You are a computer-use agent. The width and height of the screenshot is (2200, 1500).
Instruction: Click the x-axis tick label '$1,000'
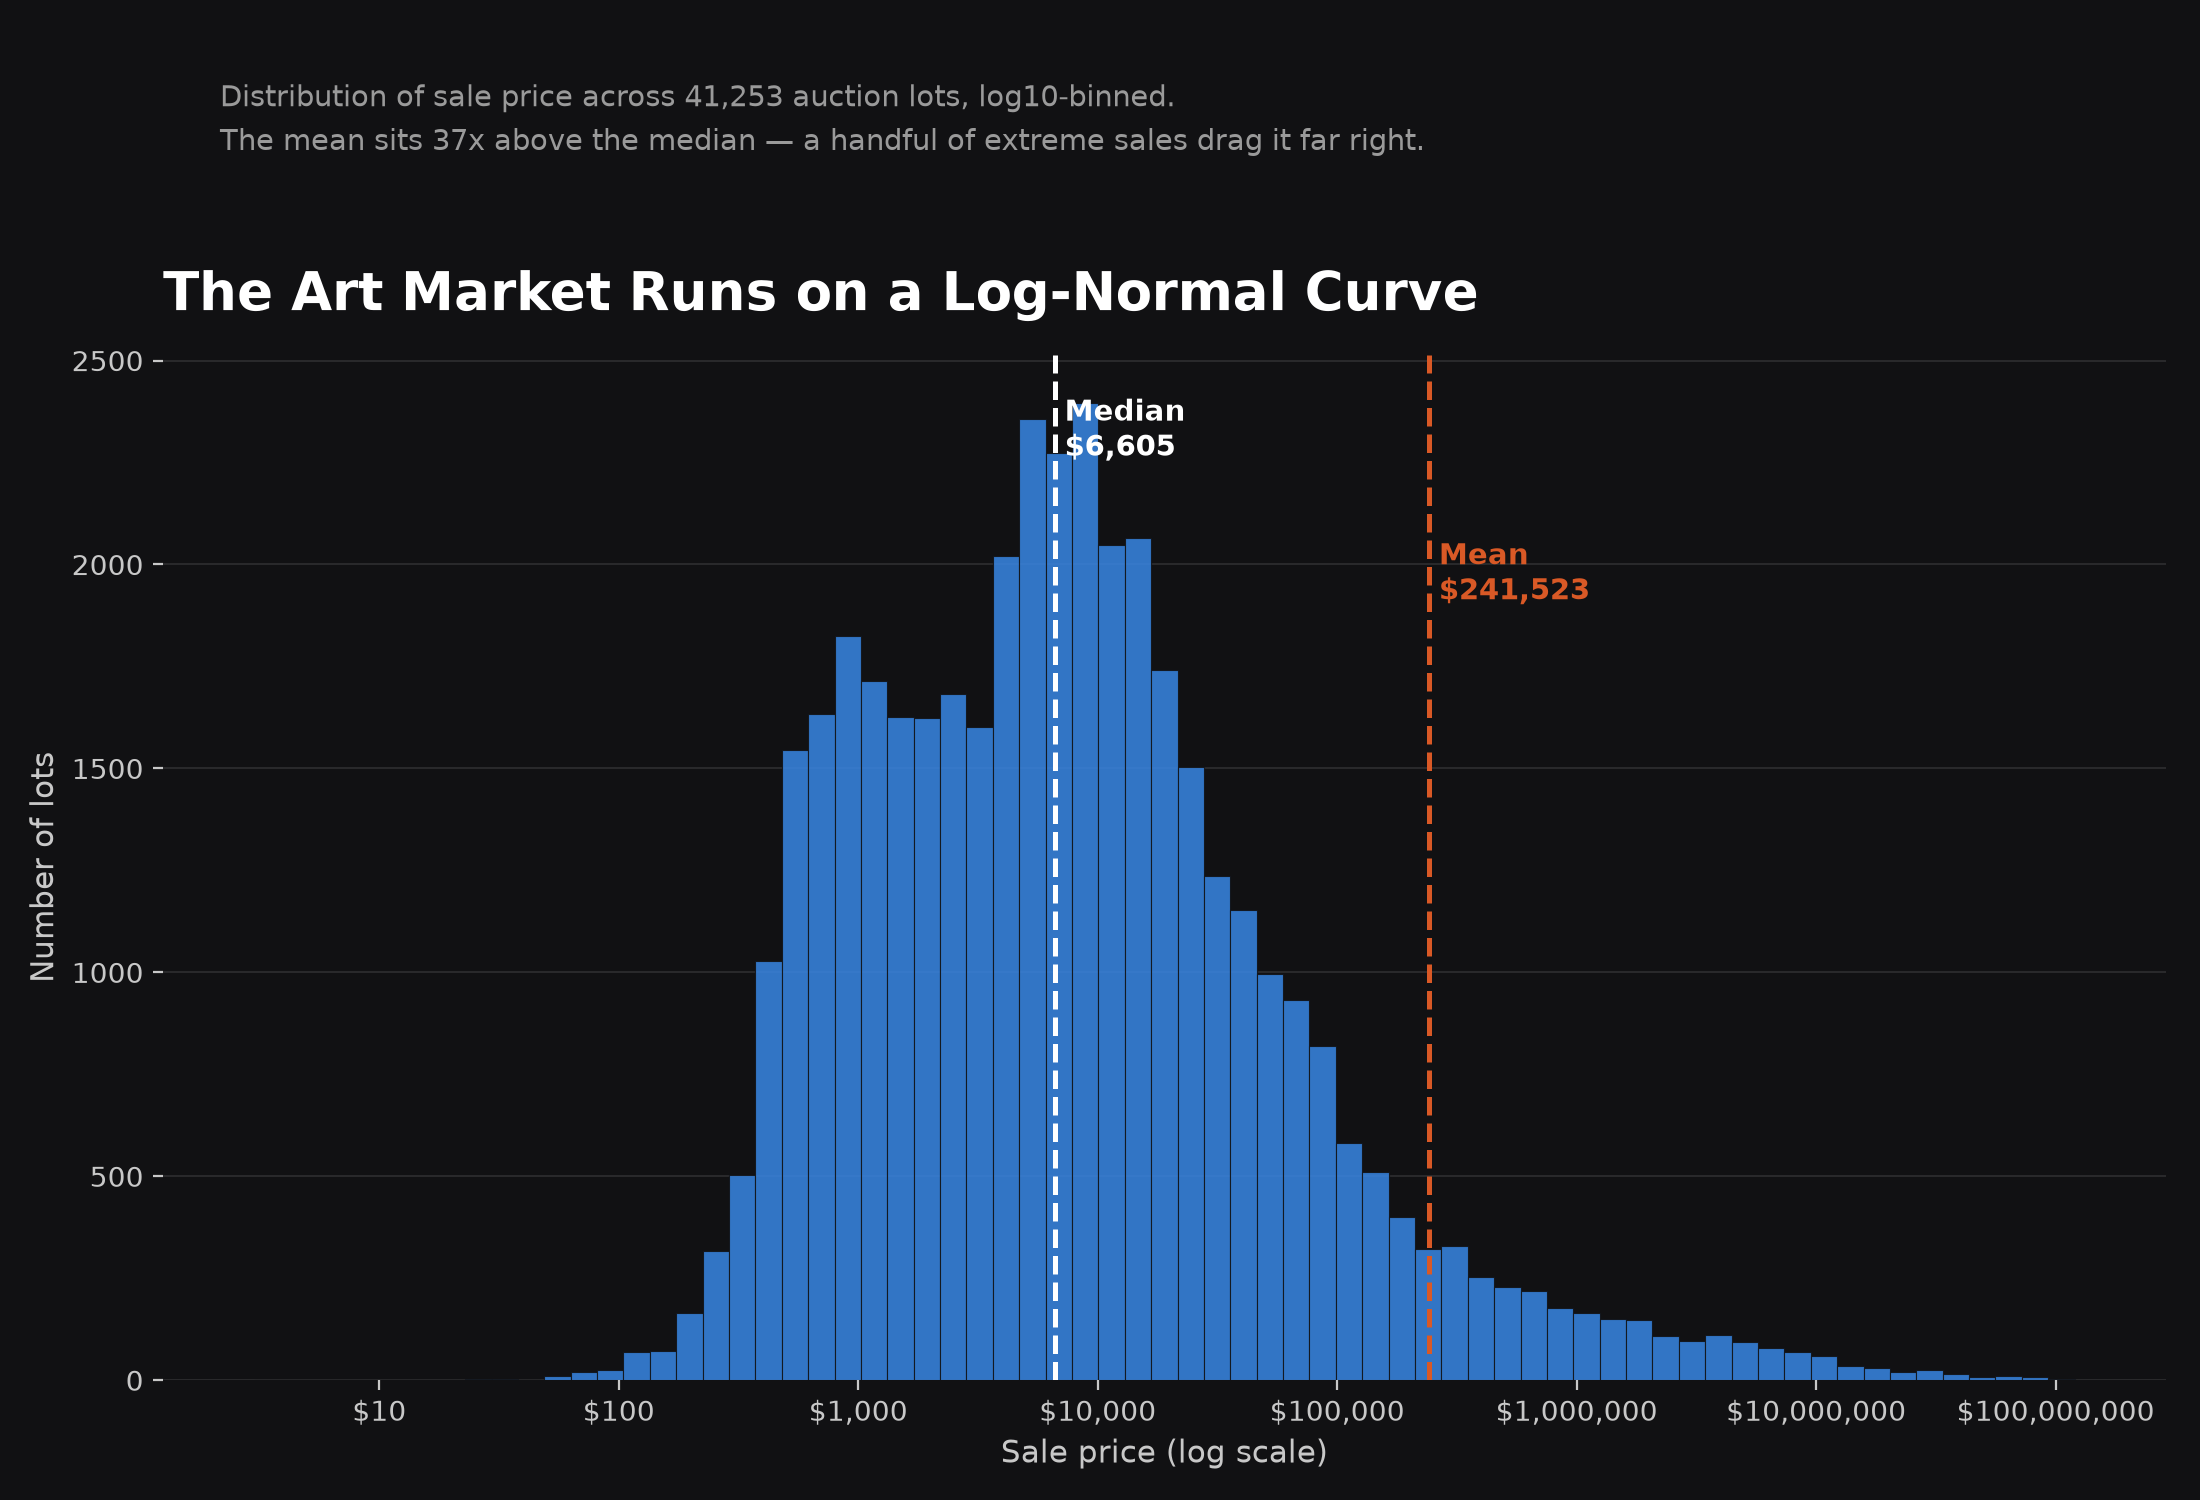click(858, 1412)
